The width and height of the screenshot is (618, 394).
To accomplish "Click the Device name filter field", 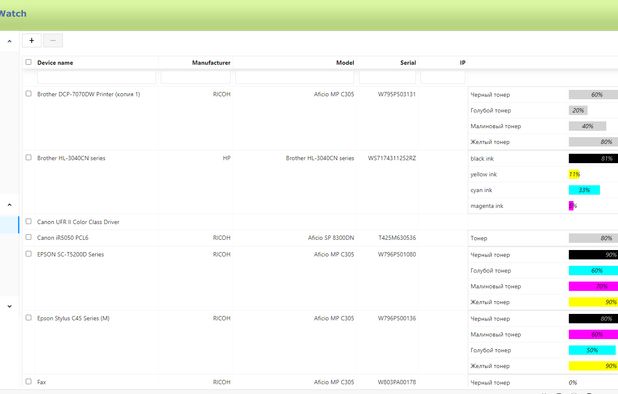I will pos(97,78).
